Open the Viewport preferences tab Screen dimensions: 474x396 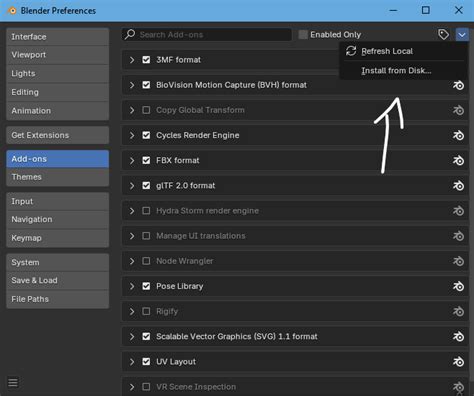click(58, 55)
